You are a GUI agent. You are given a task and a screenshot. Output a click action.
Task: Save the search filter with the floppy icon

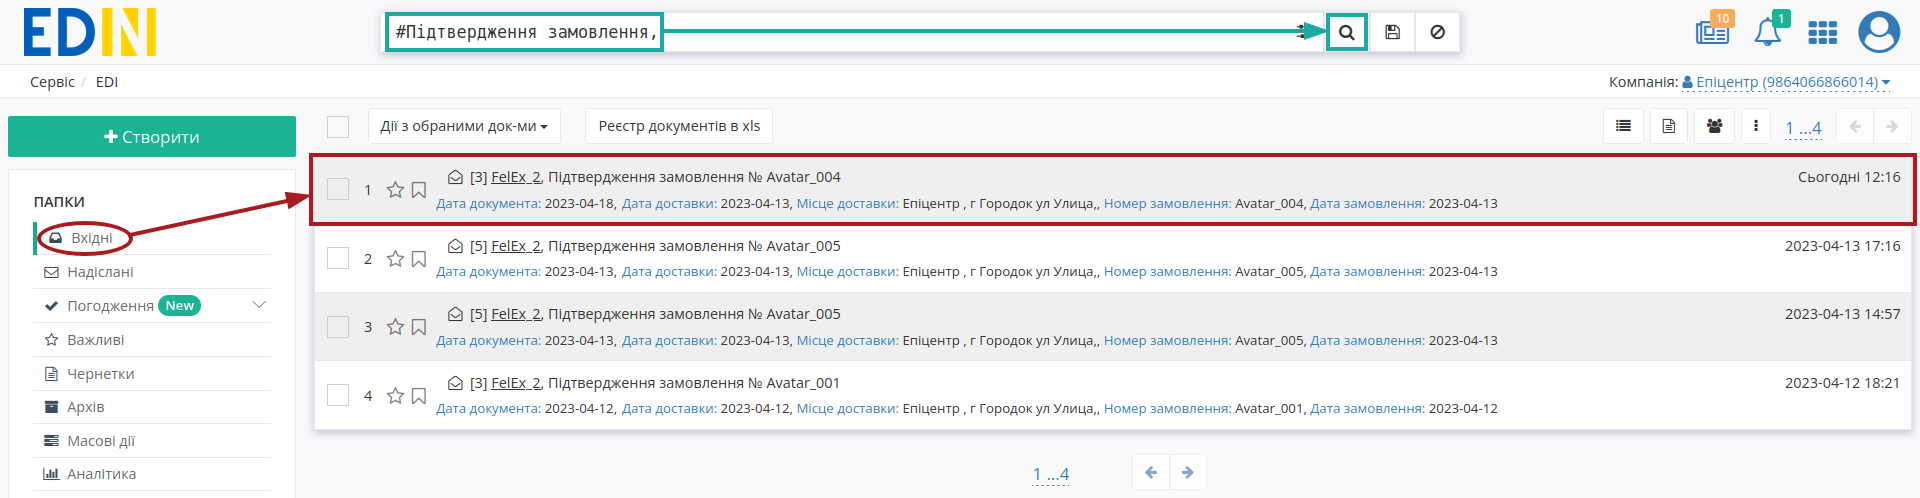click(1392, 32)
